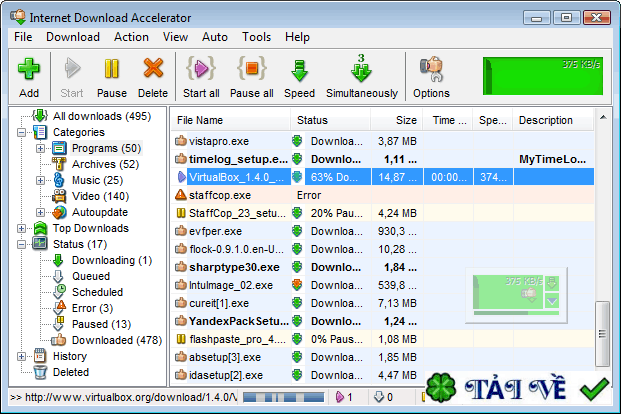This screenshot has height=414, width=621.
Task: Click the green speed graph in toolbar
Action: point(543,76)
